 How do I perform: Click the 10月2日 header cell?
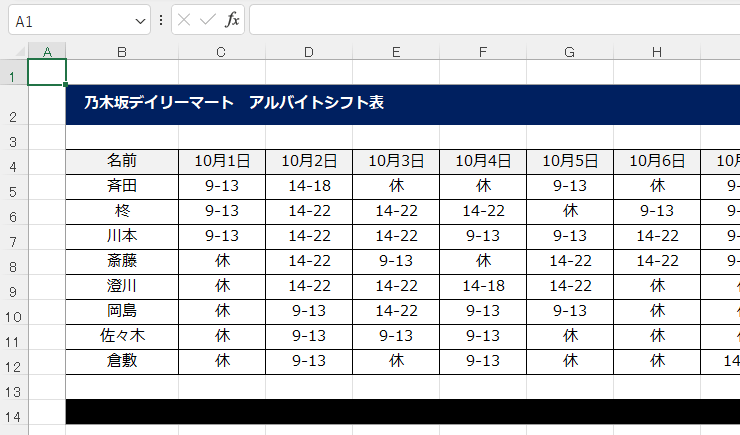[x=309, y=162]
